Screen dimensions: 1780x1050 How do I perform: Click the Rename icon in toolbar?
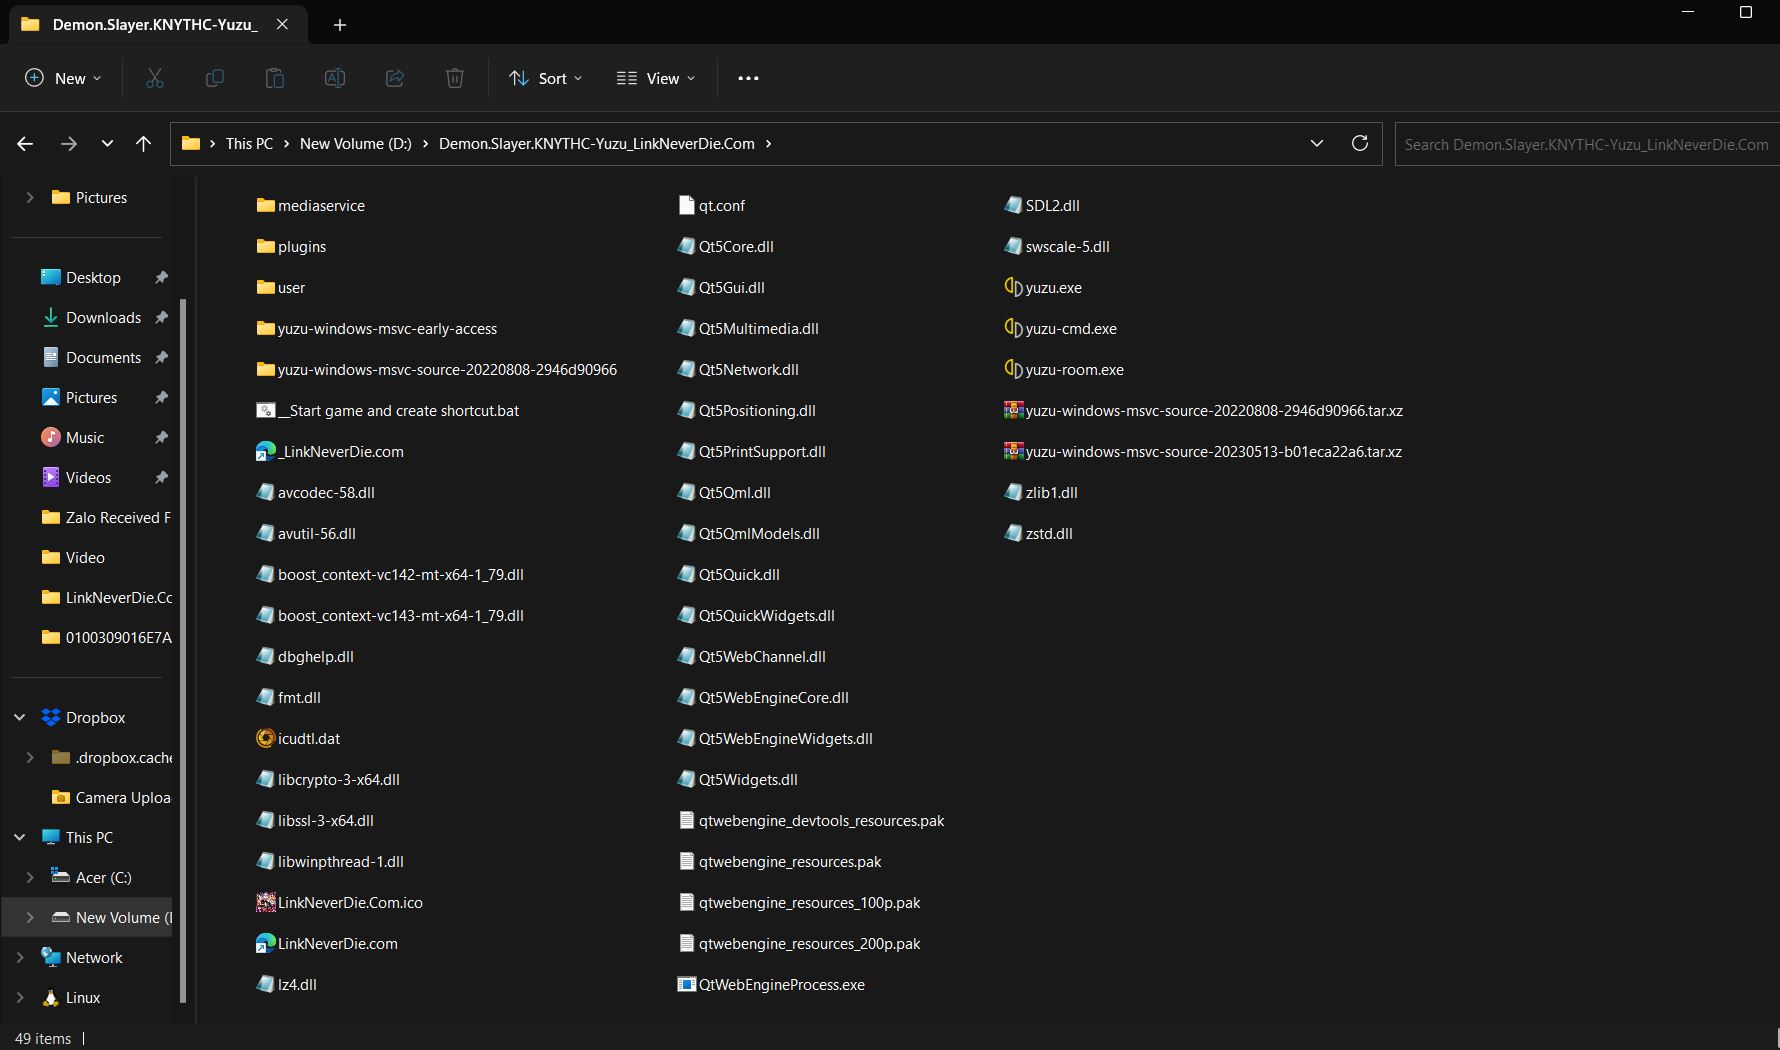click(335, 78)
